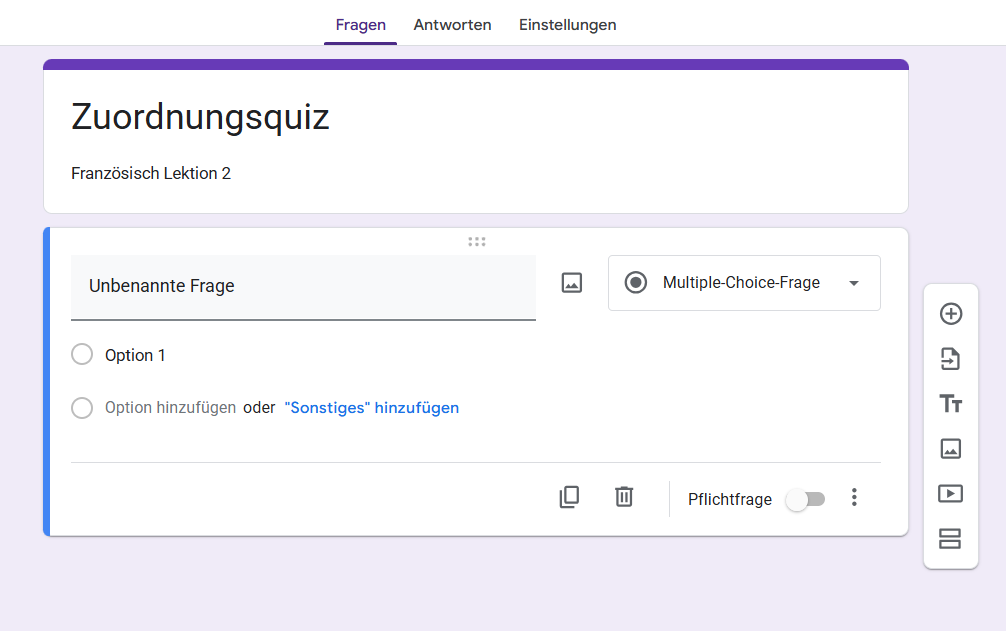Add a new question with the plus icon

[950, 313]
